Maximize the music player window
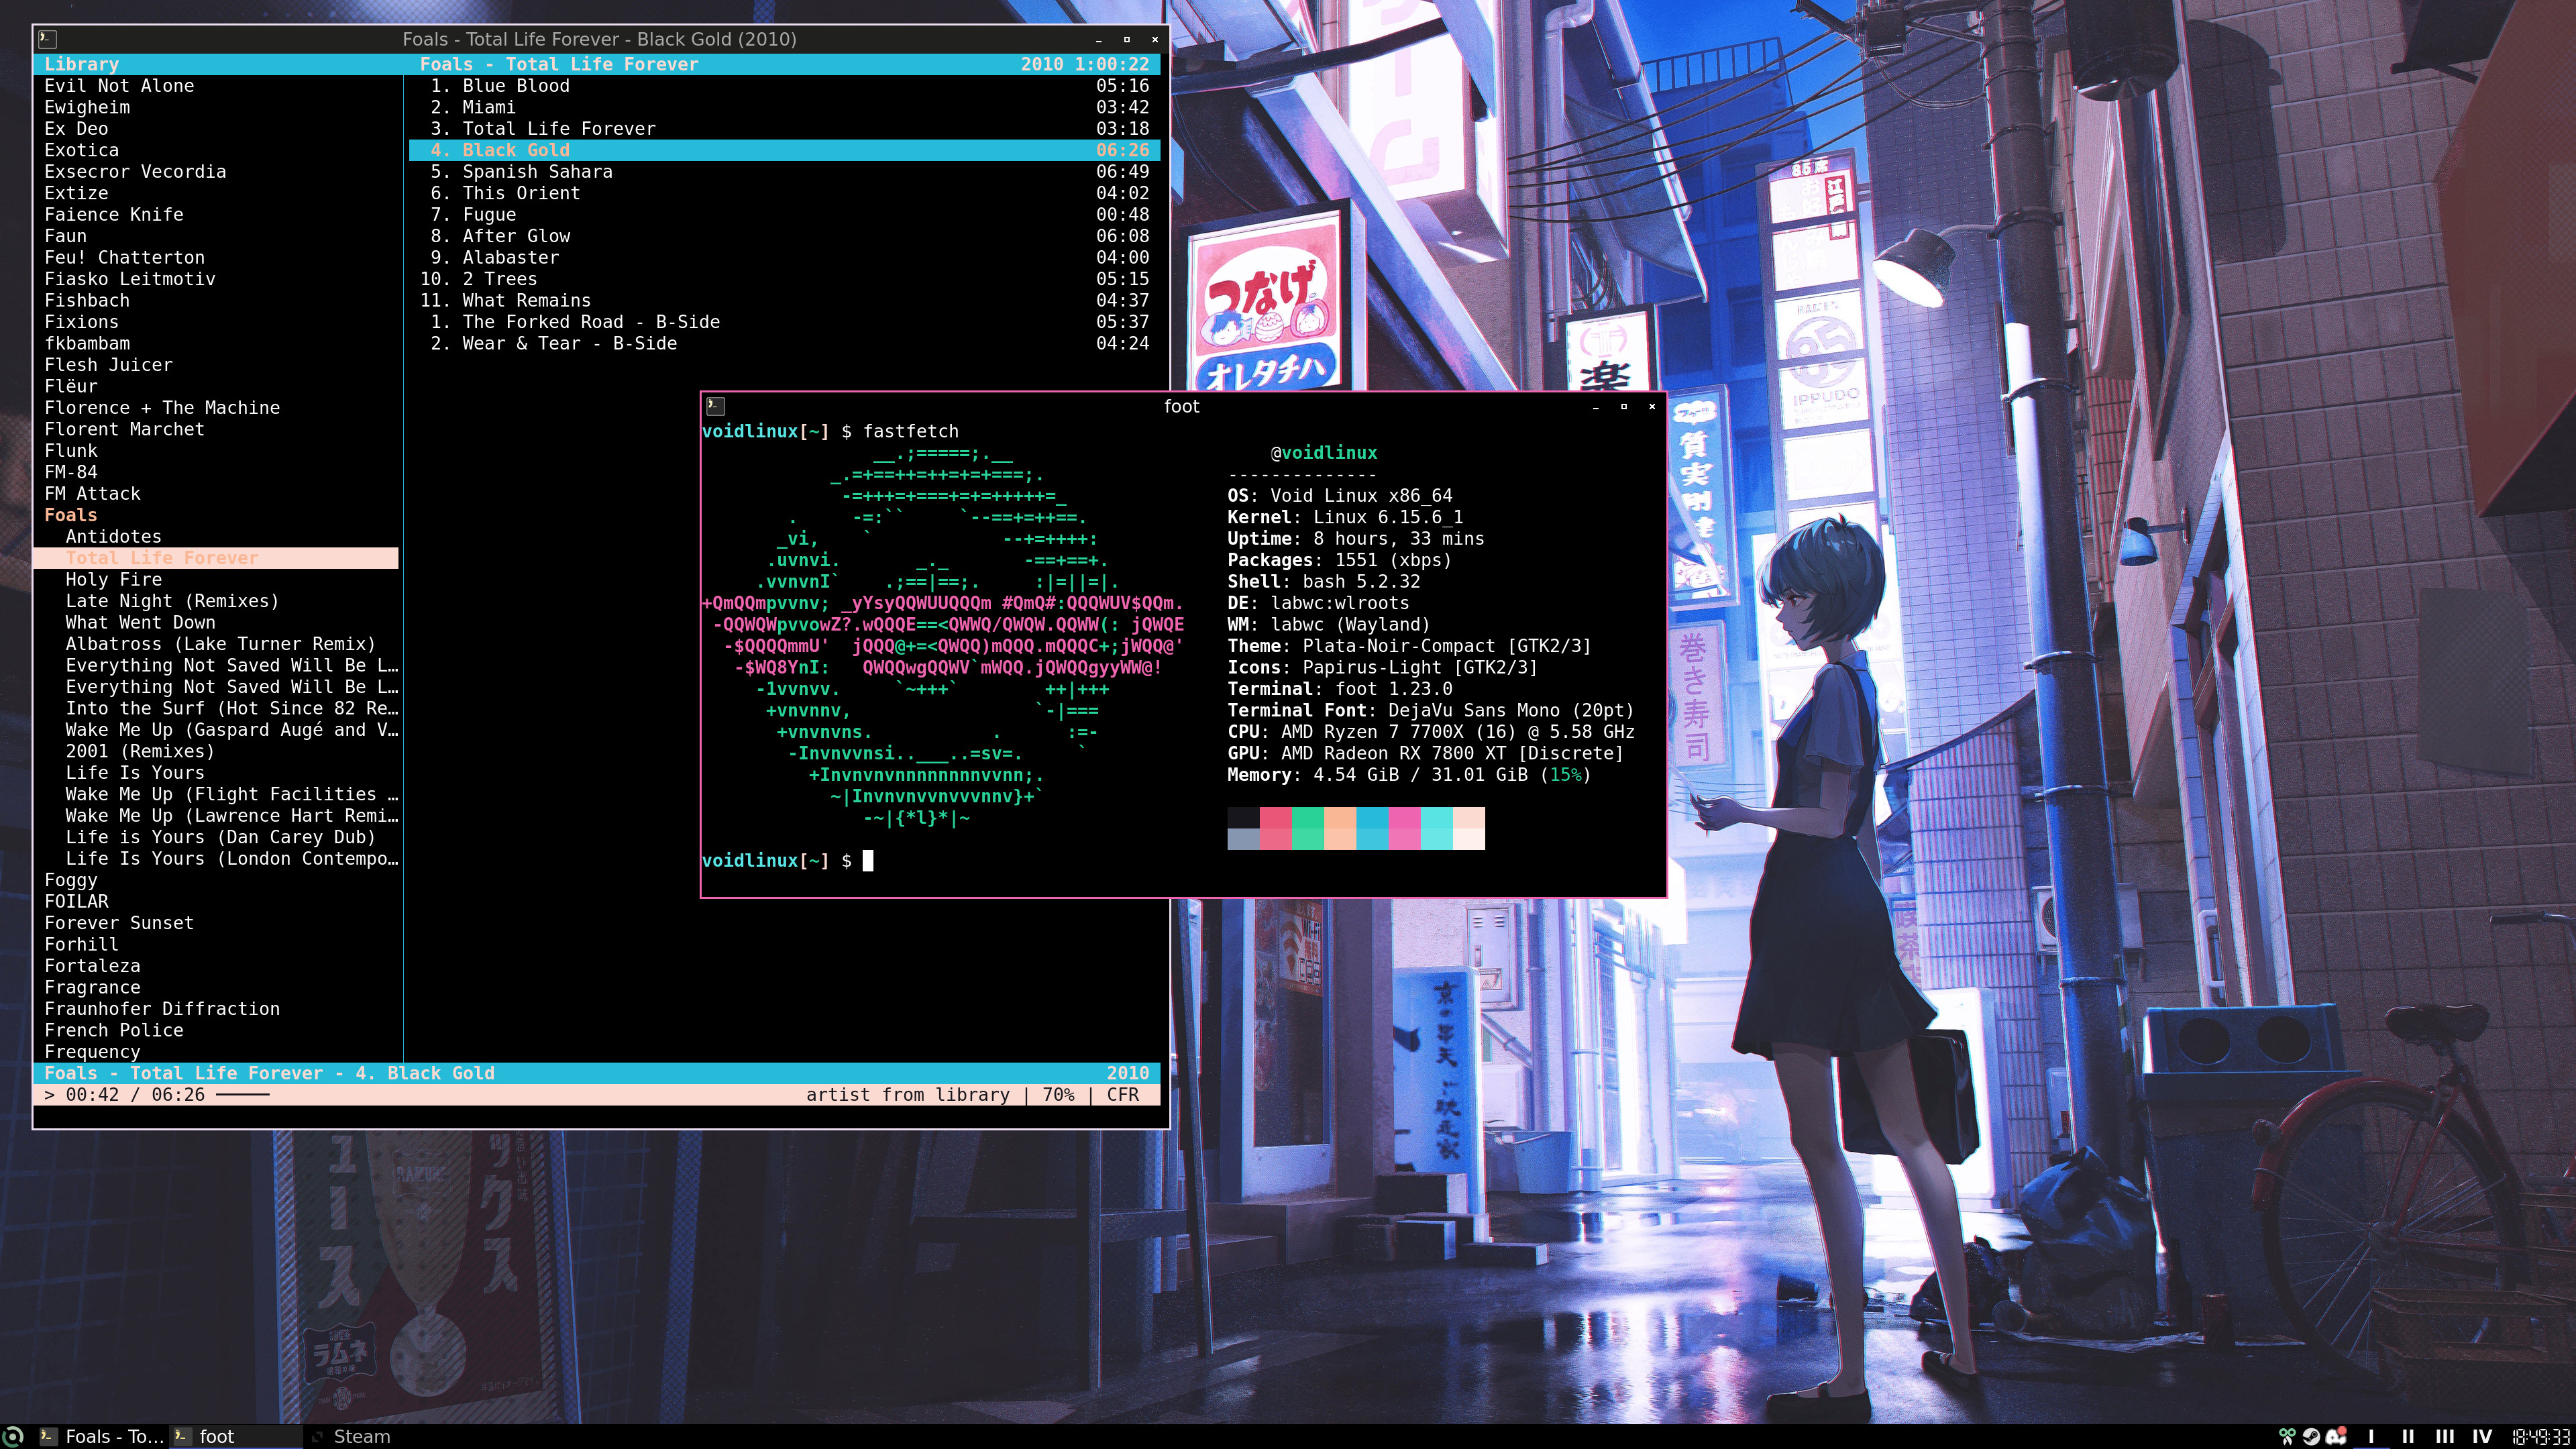 click(x=1126, y=39)
